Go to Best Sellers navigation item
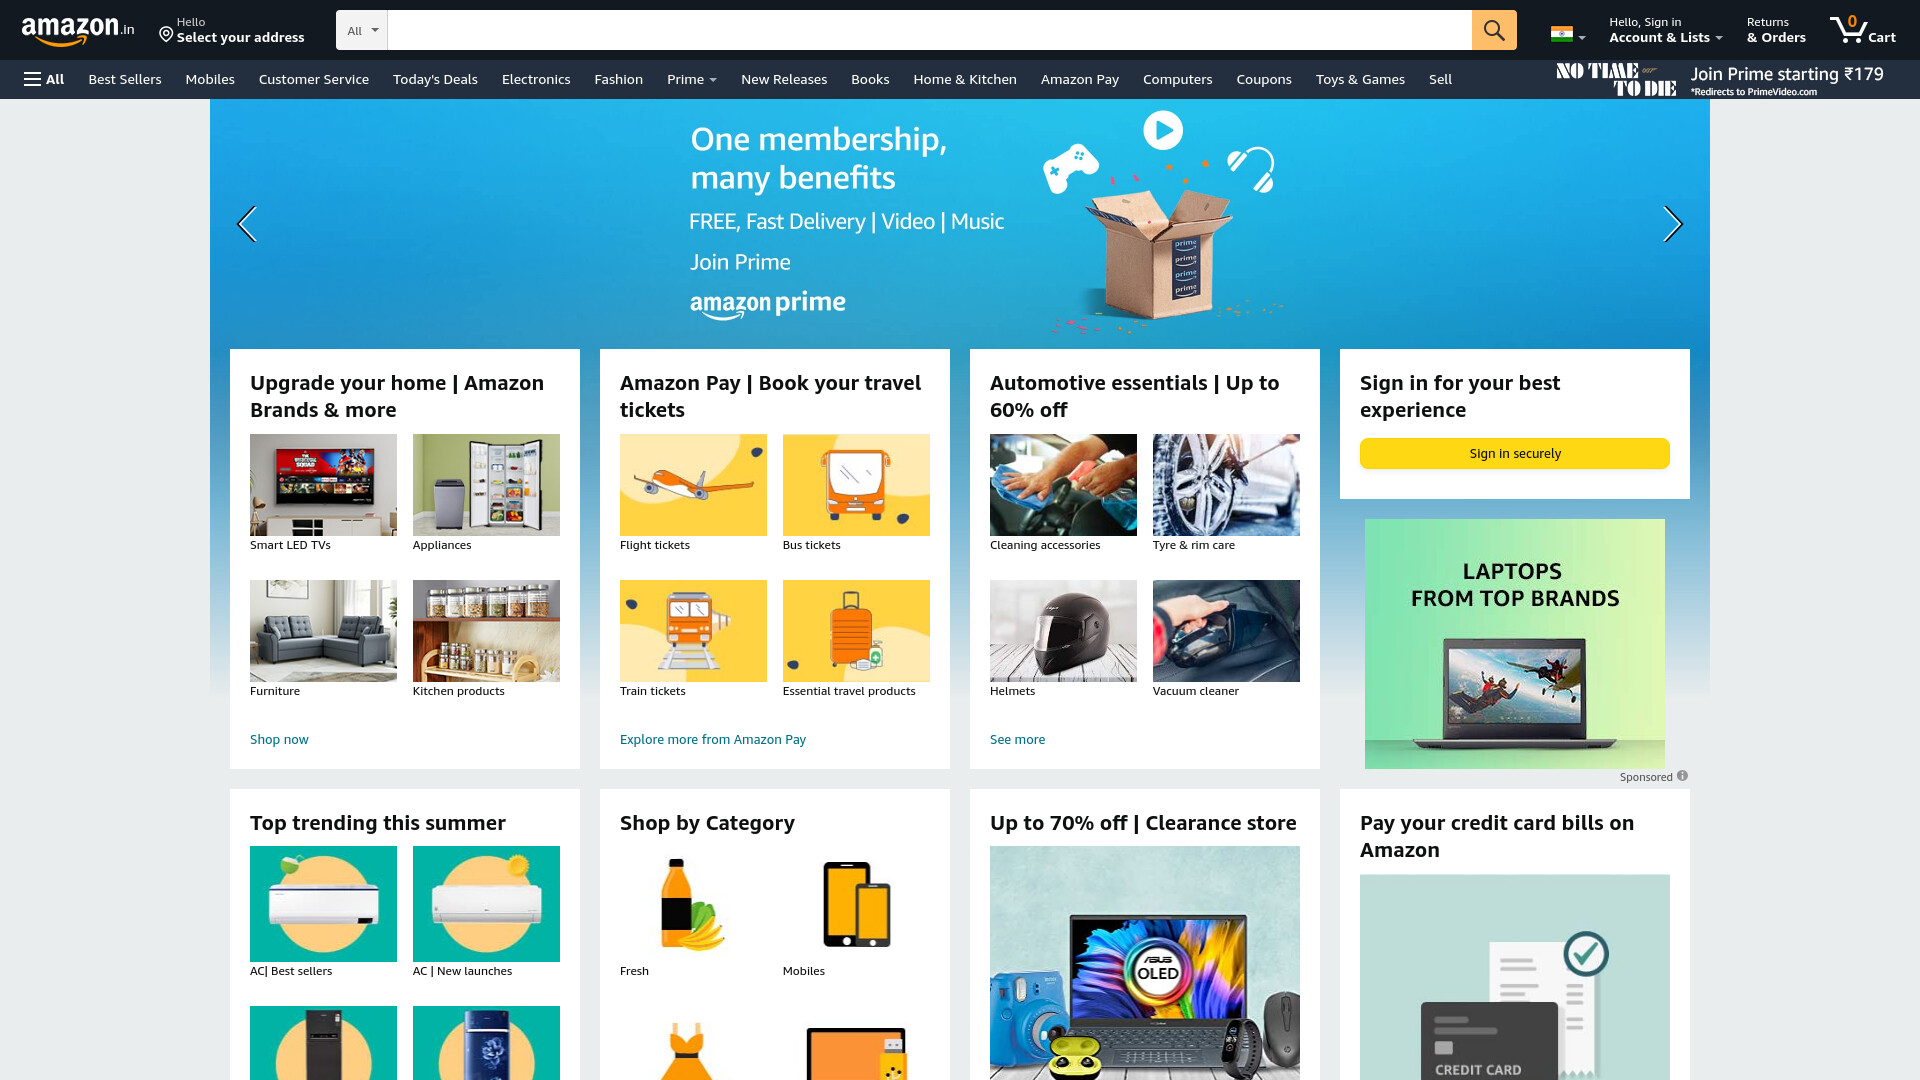The image size is (1920, 1080). (x=125, y=79)
